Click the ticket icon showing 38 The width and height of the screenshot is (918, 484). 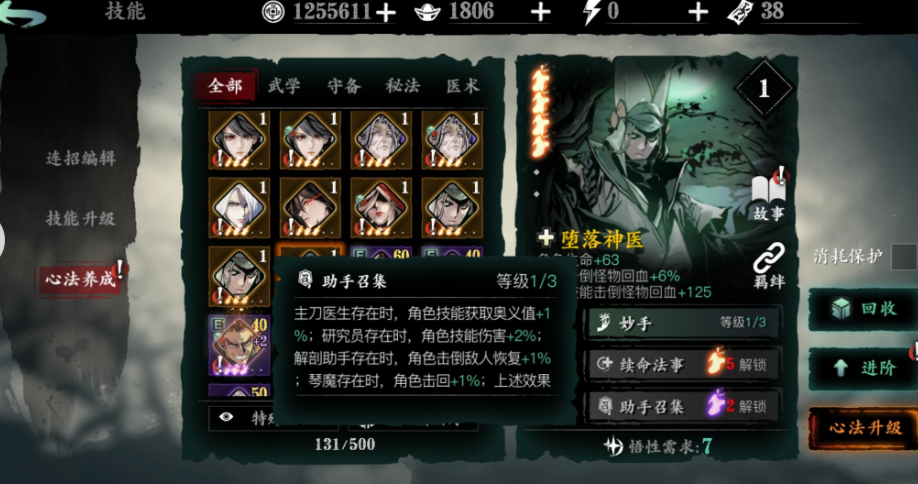tap(739, 12)
